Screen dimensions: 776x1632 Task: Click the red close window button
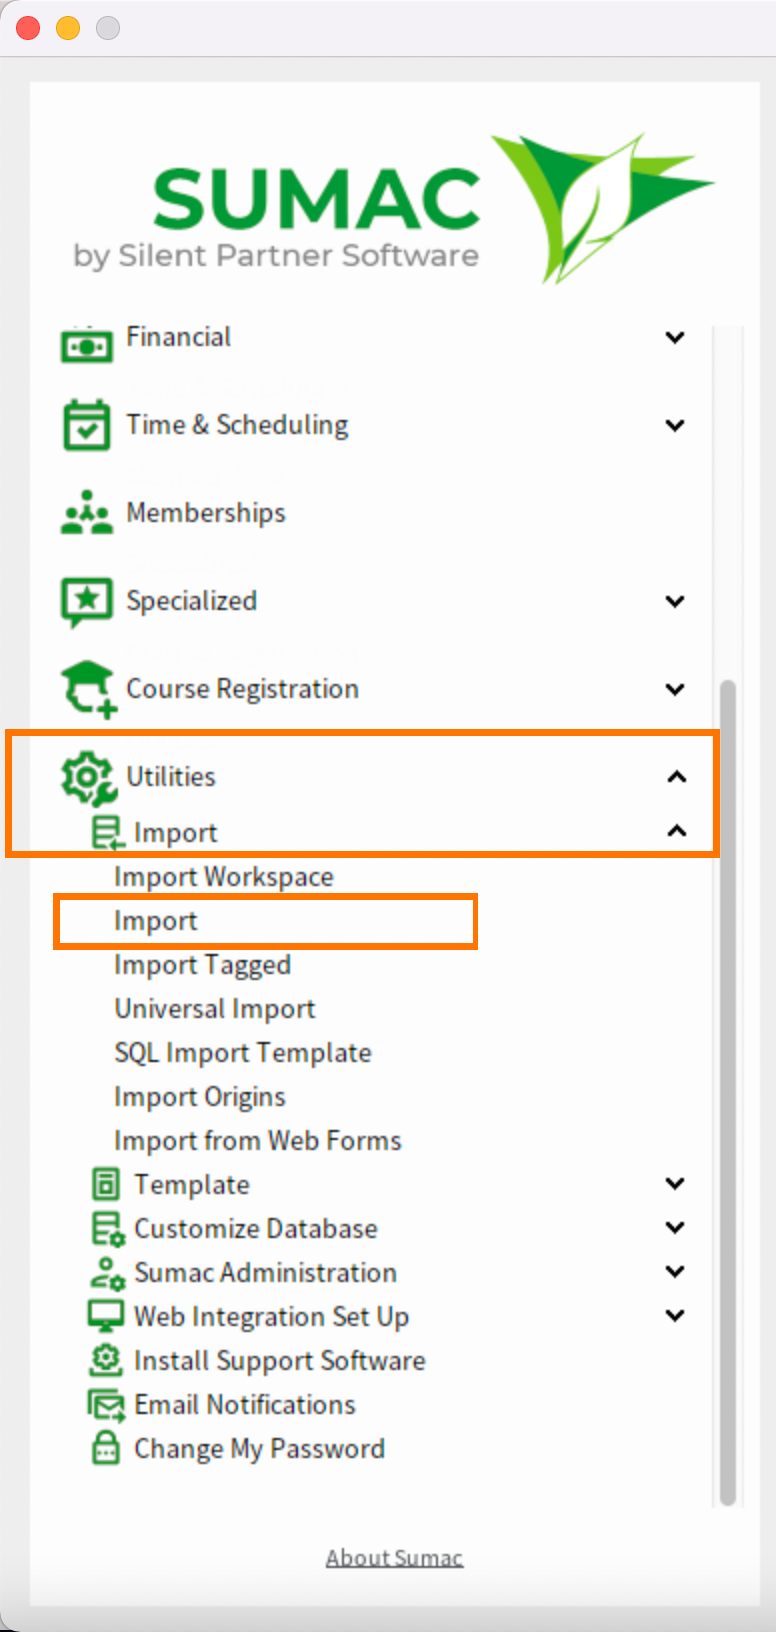pyautogui.click(x=28, y=28)
